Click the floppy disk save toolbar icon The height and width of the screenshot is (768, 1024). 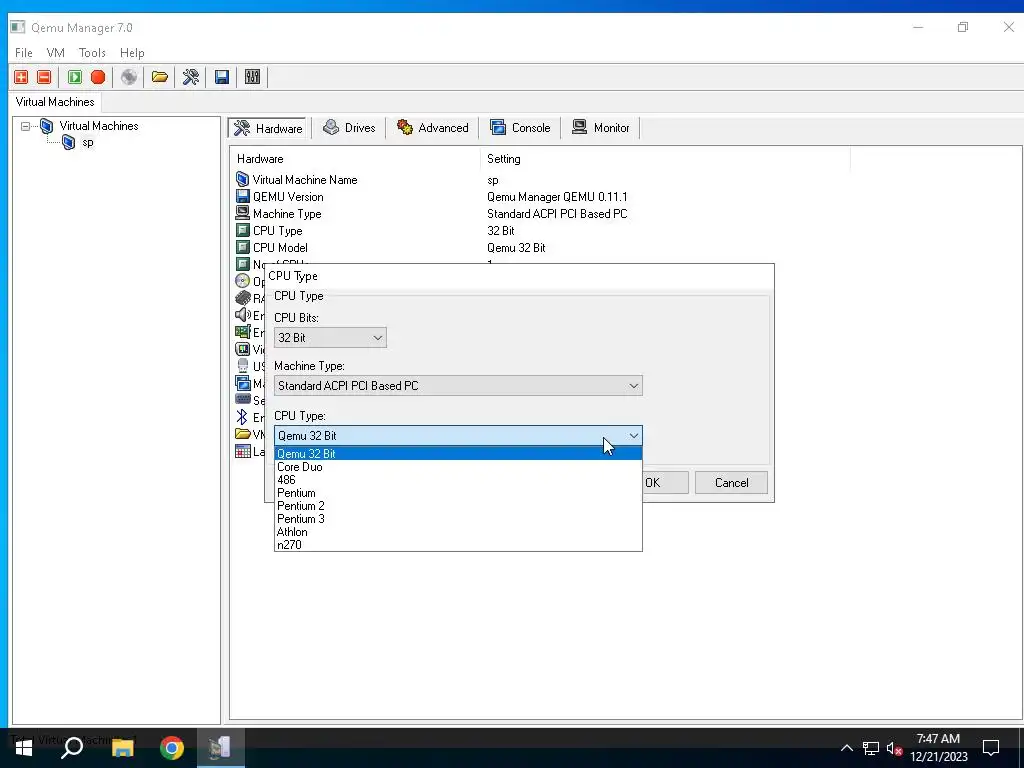click(222, 77)
